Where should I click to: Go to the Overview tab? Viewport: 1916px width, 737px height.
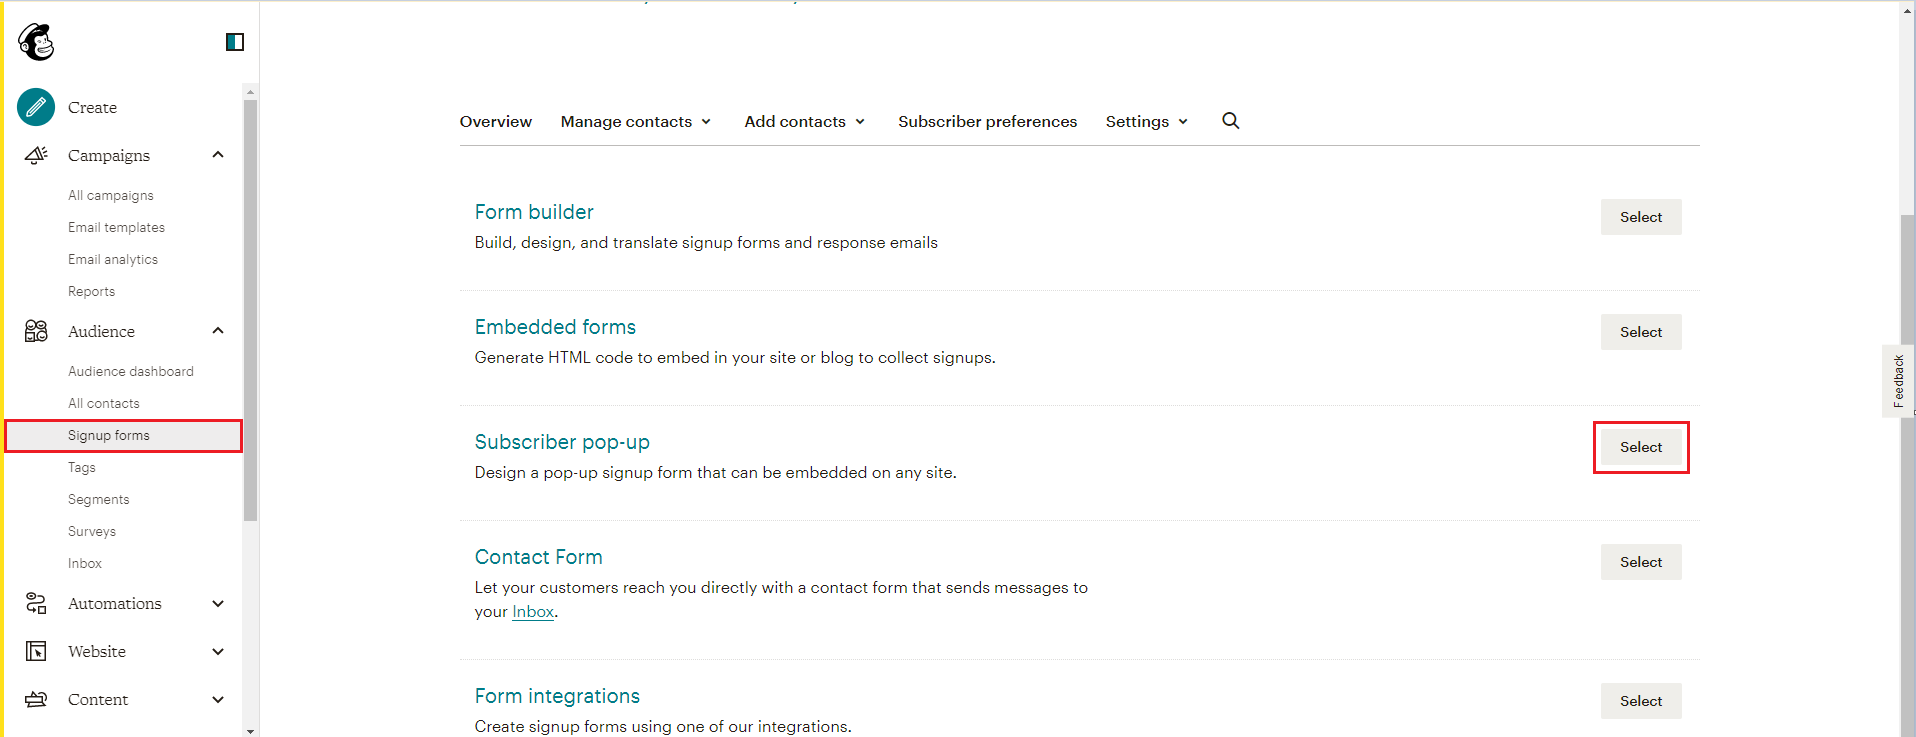495,122
